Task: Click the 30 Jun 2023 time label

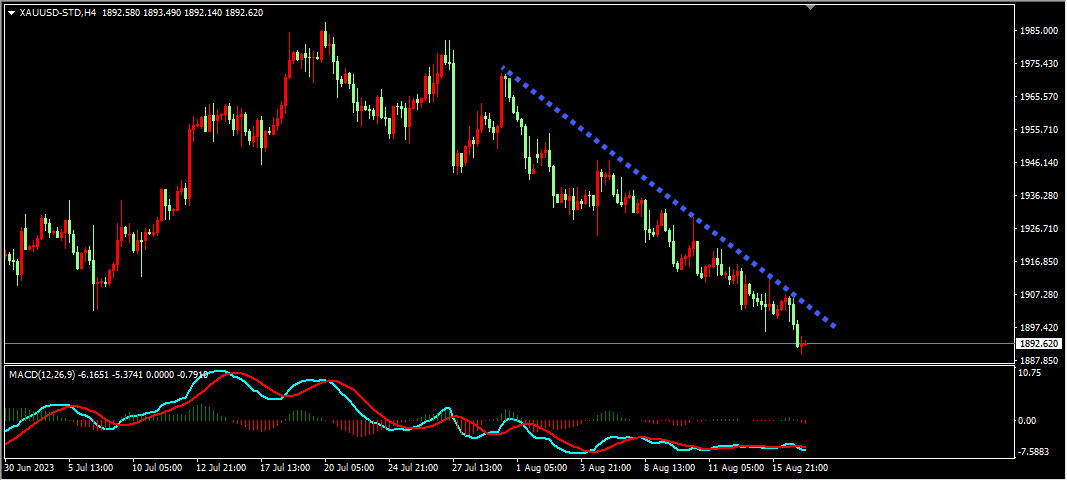Action: coord(29,468)
